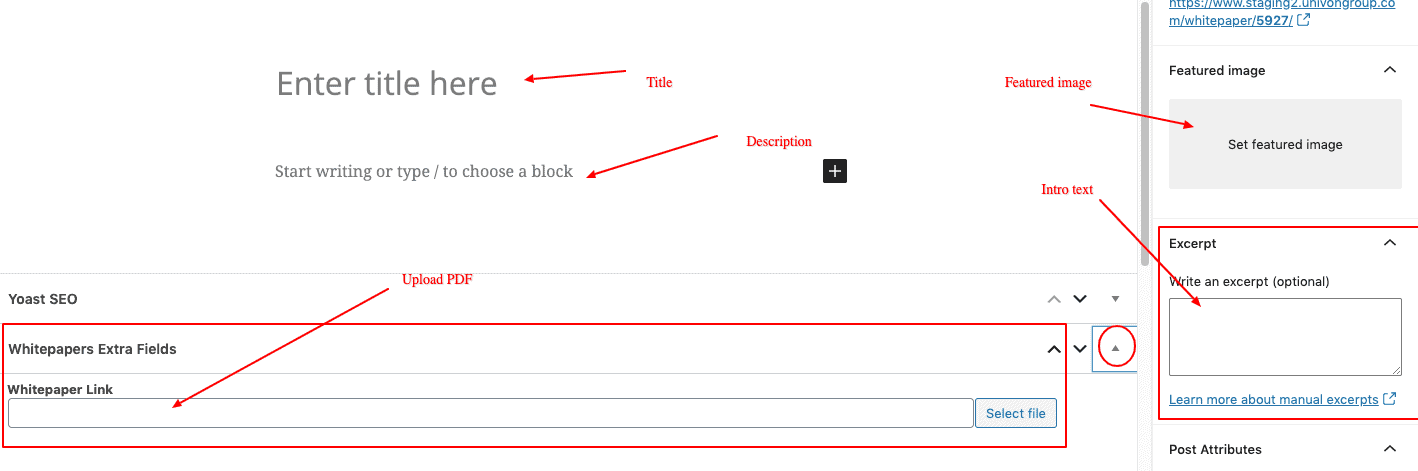Viewport: 1418px width, 471px height.
Task: Click the greyed move-up arrow for Yoast SEO
Action: point(1053,299)
